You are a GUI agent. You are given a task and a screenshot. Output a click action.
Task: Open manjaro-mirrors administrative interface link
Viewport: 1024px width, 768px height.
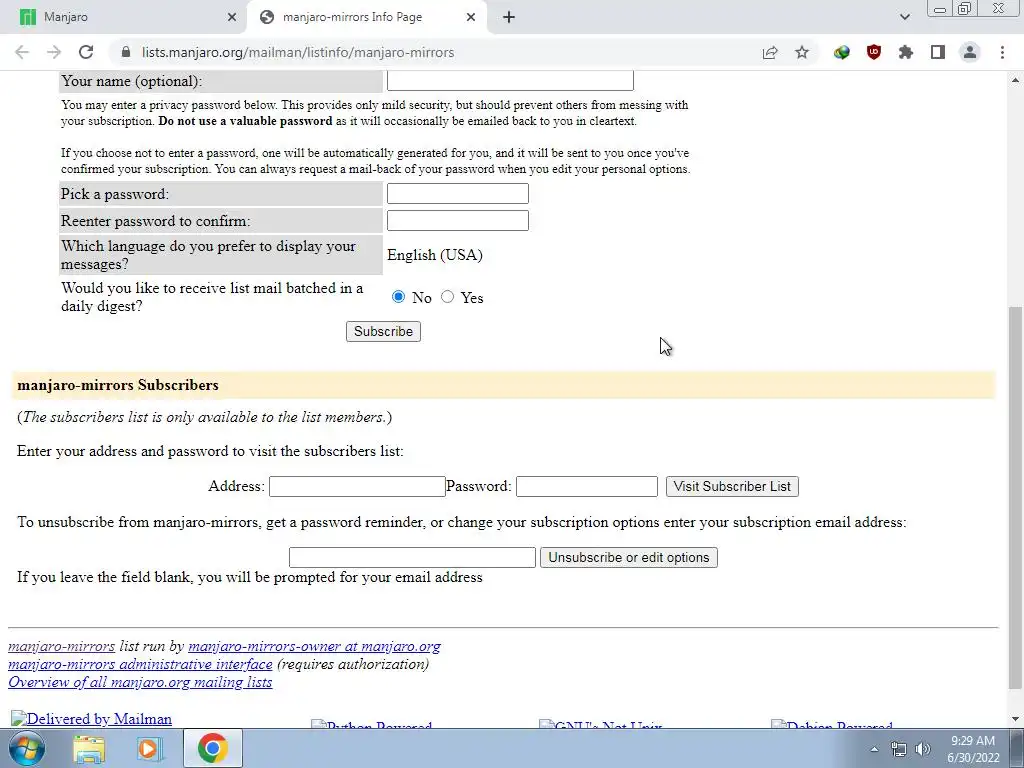click(140, 664)
